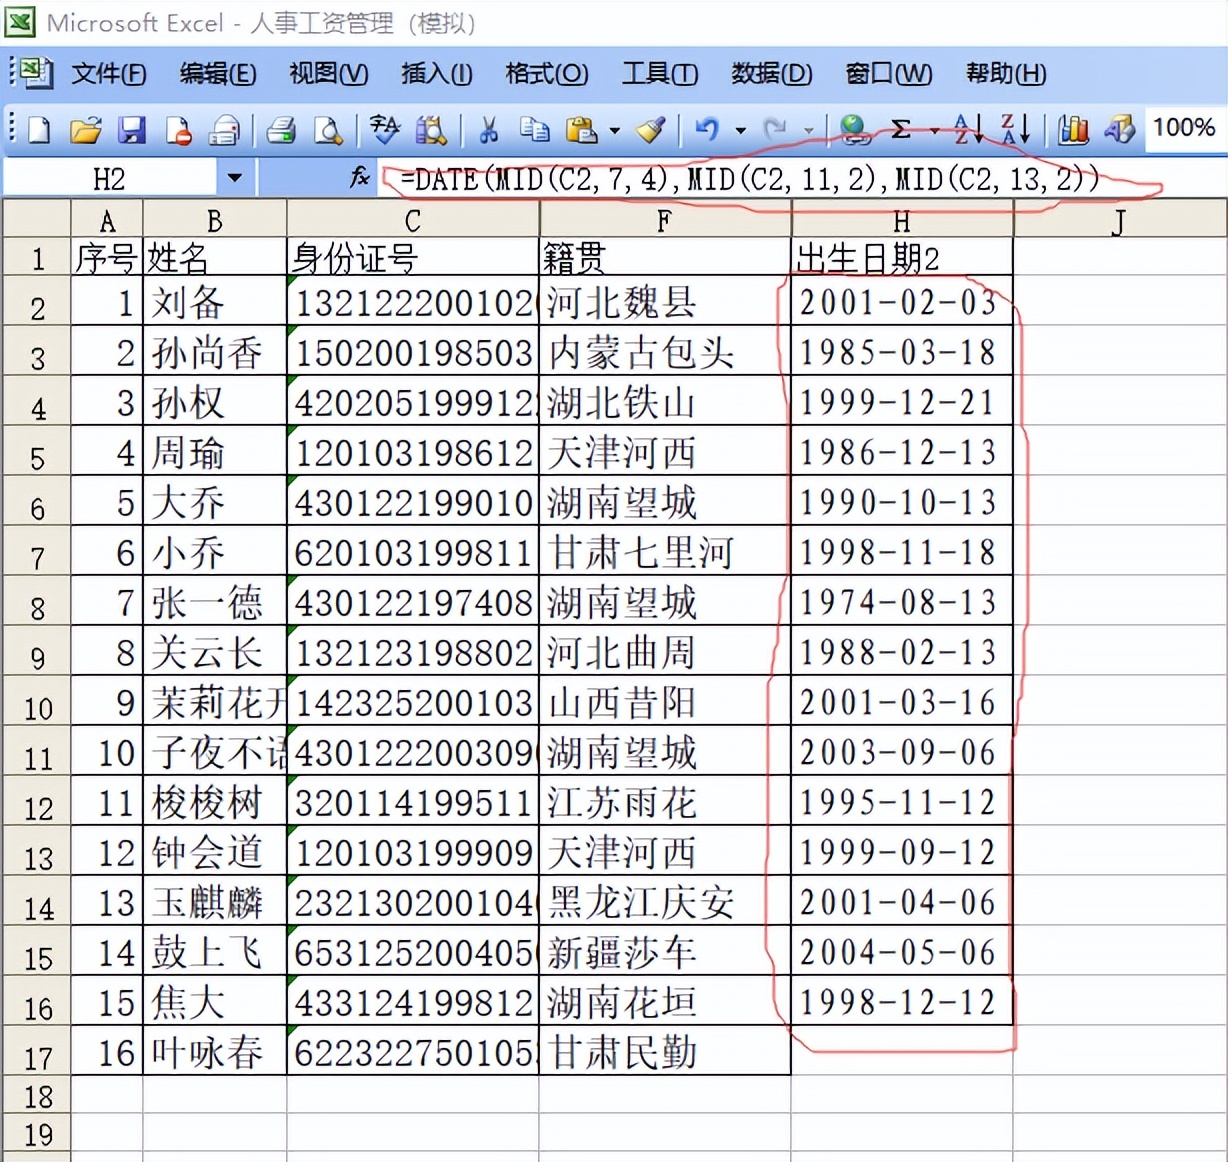Screen dimensions: 1228x1162
Task: Save the workbook with the Save icon
Action: click(131, 130)
